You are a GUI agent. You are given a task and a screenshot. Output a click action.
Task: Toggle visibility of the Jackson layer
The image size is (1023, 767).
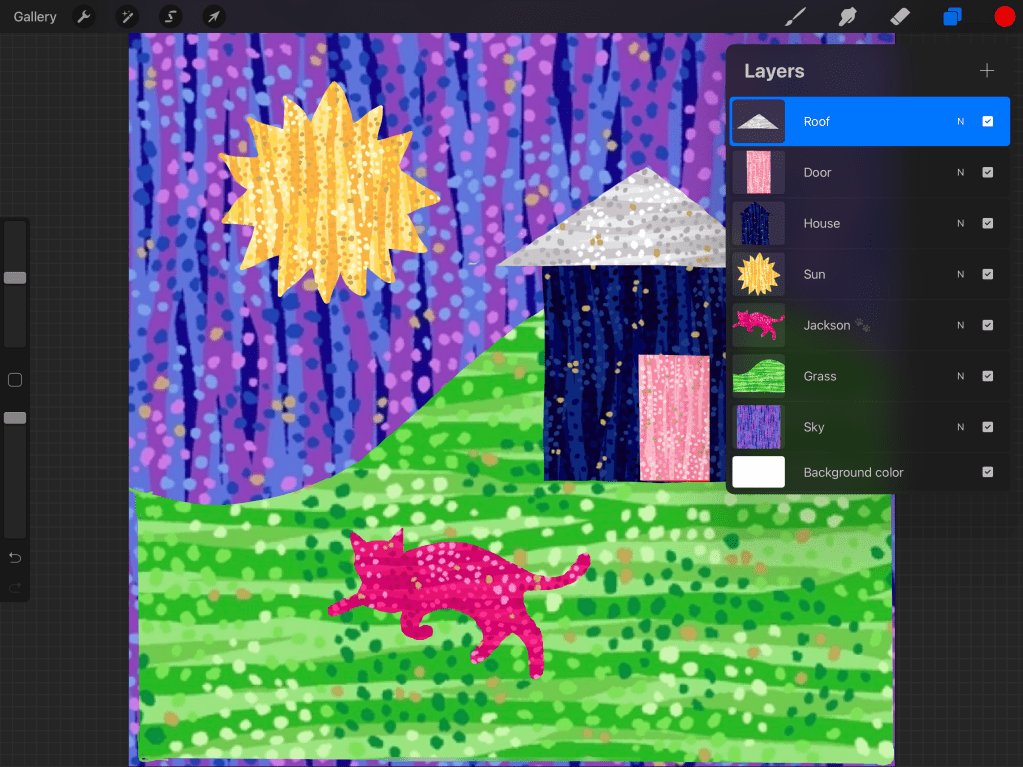point(988,325)
